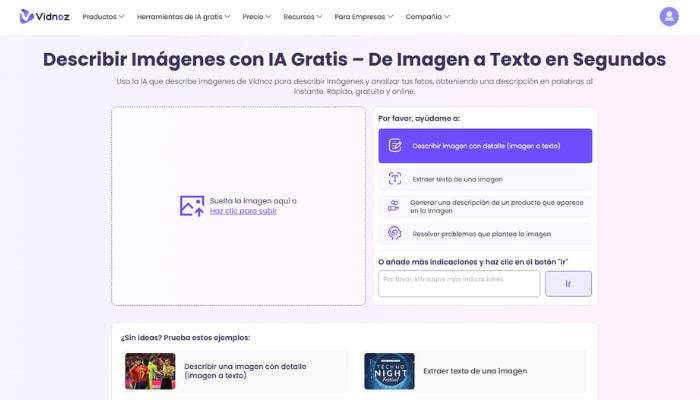Click the image upload icon in drop zone

(192, 206)
